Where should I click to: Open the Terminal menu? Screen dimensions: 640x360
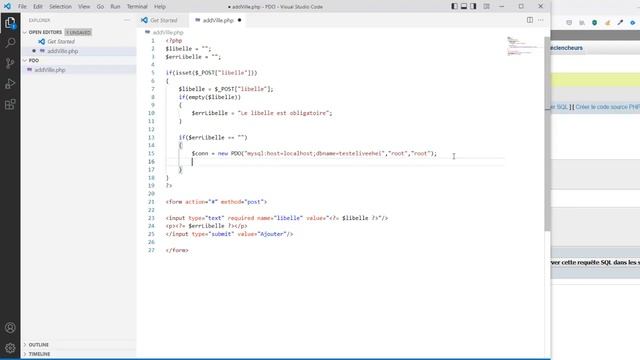(x=137, y=7)
